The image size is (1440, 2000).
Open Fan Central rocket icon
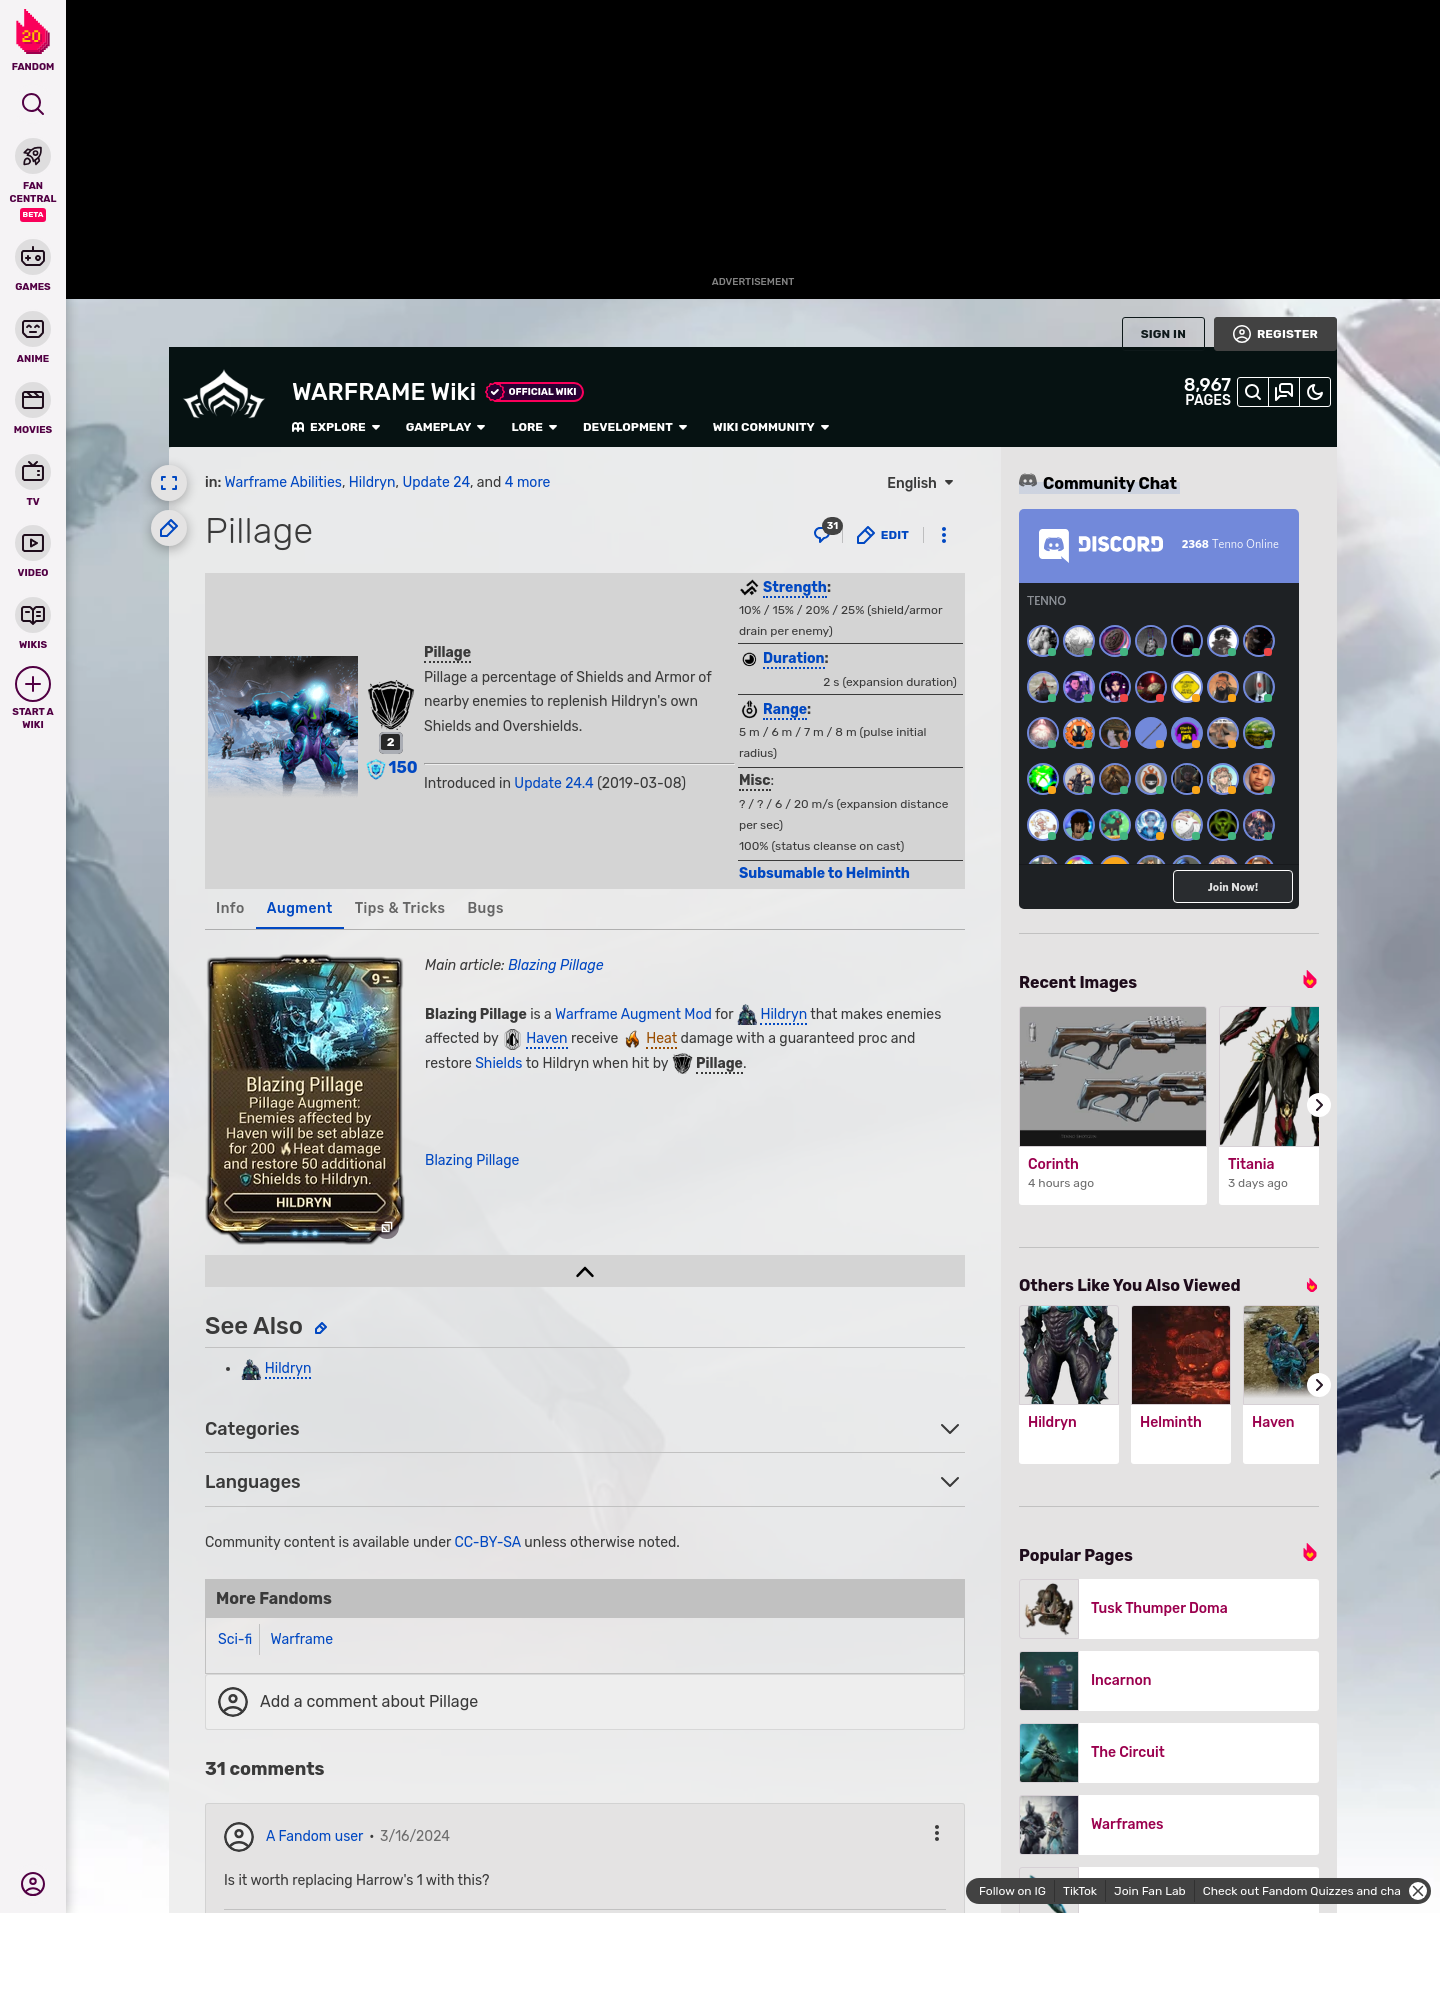[33, 156]
